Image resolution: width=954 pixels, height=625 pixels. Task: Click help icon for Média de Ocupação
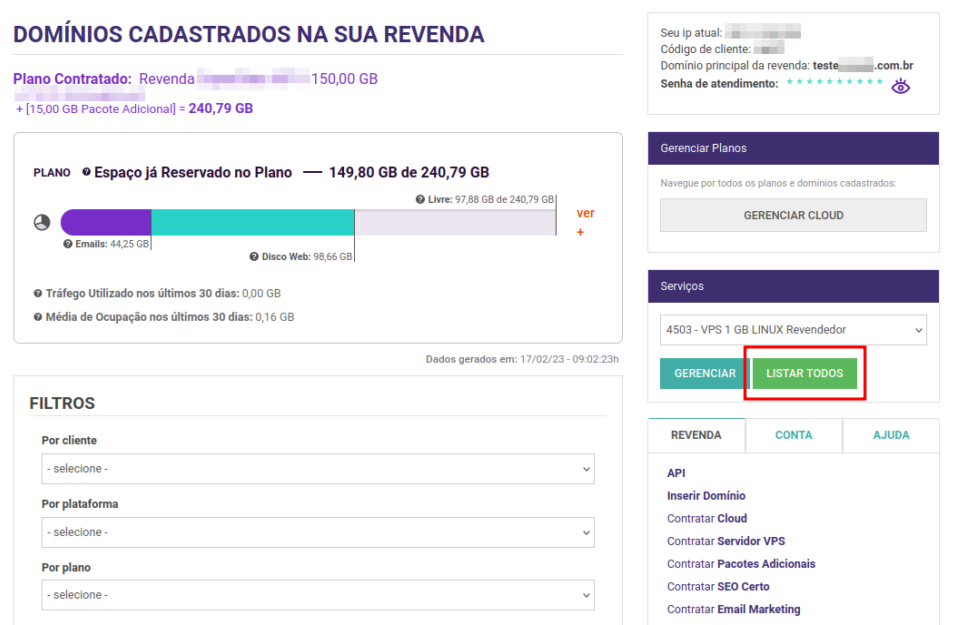(x=37, y=317)
